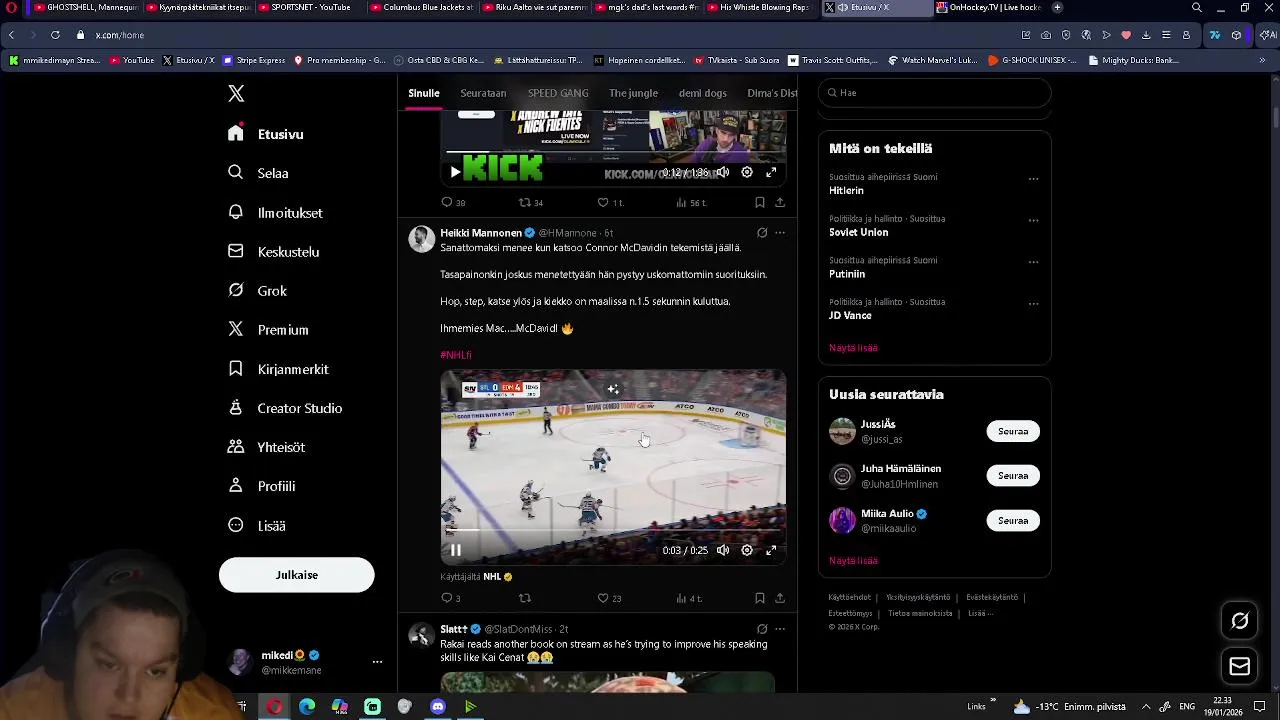Open Microsoft Edge from taskbar
The width and height of the screenshot is (1280, 720).
[307, 707]
